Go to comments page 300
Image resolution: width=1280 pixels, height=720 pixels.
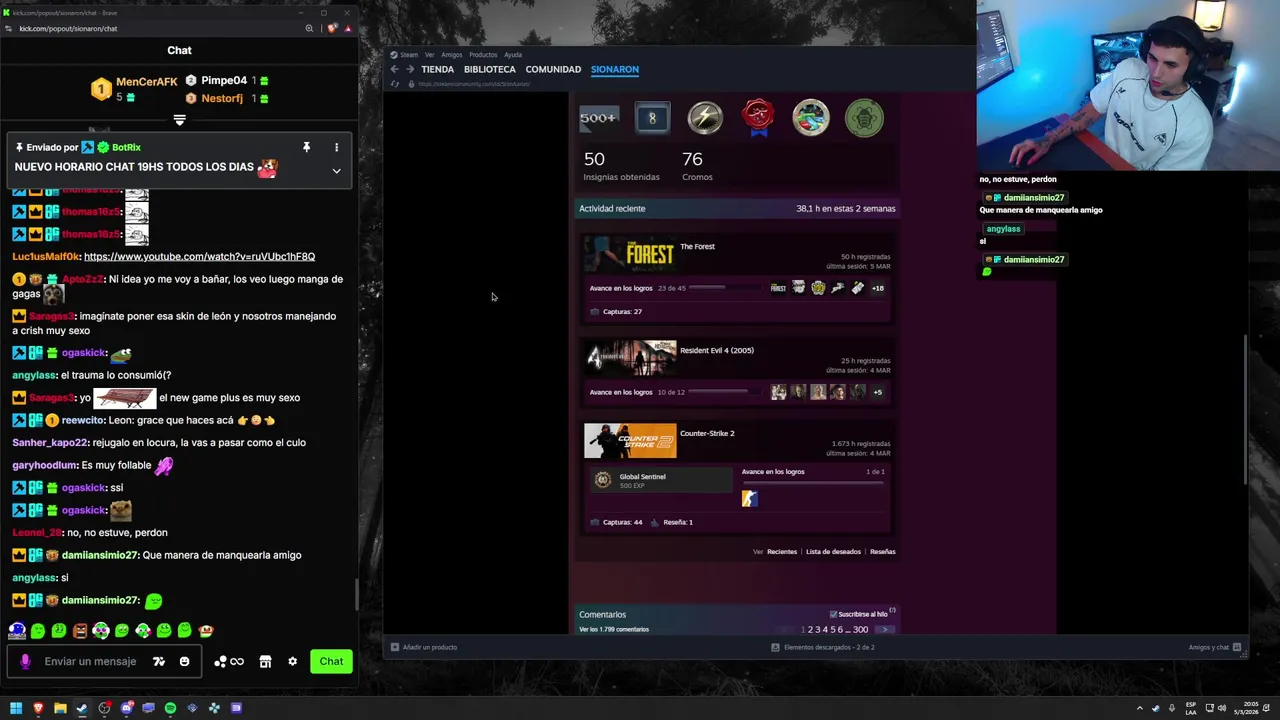click(x=860, y=630)
